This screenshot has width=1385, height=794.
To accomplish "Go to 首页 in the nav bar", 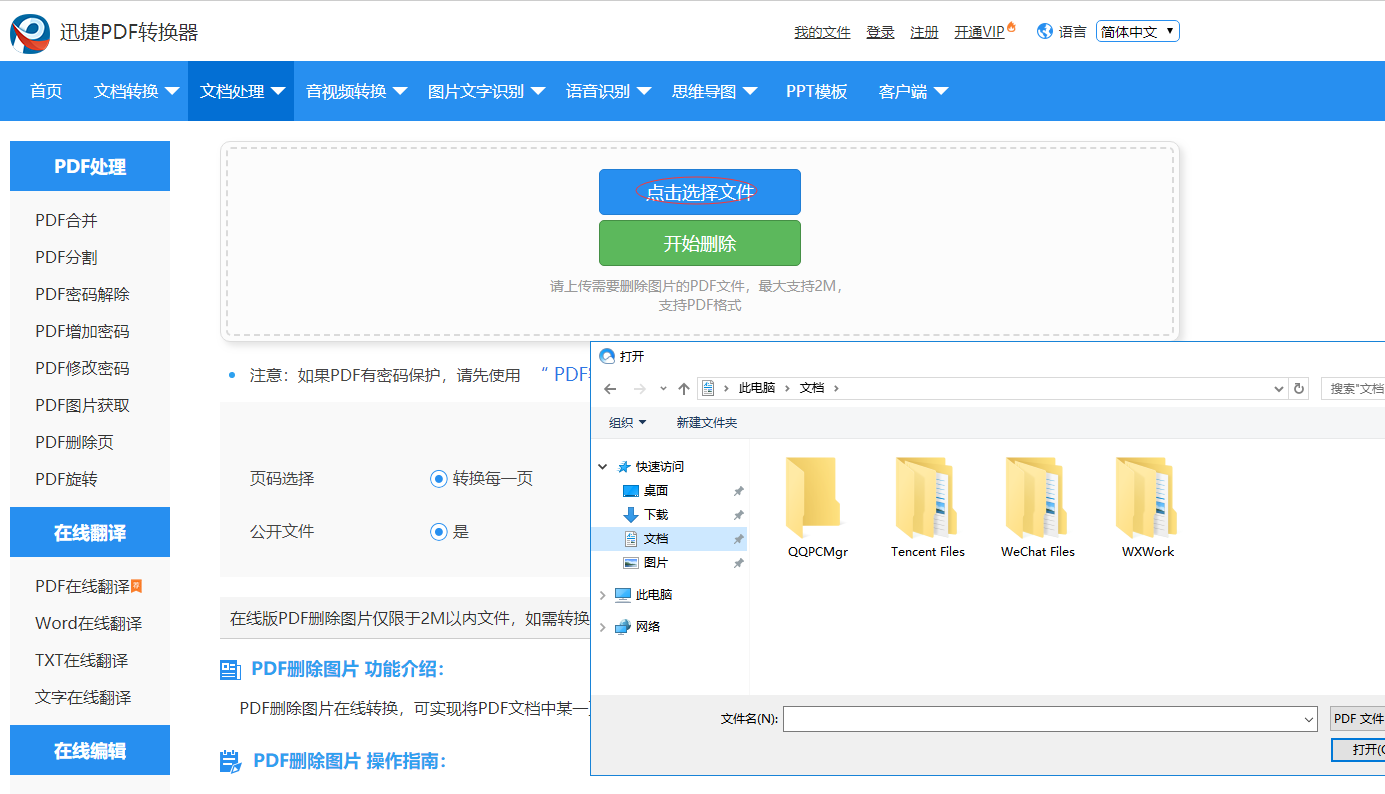I will 46,91.
